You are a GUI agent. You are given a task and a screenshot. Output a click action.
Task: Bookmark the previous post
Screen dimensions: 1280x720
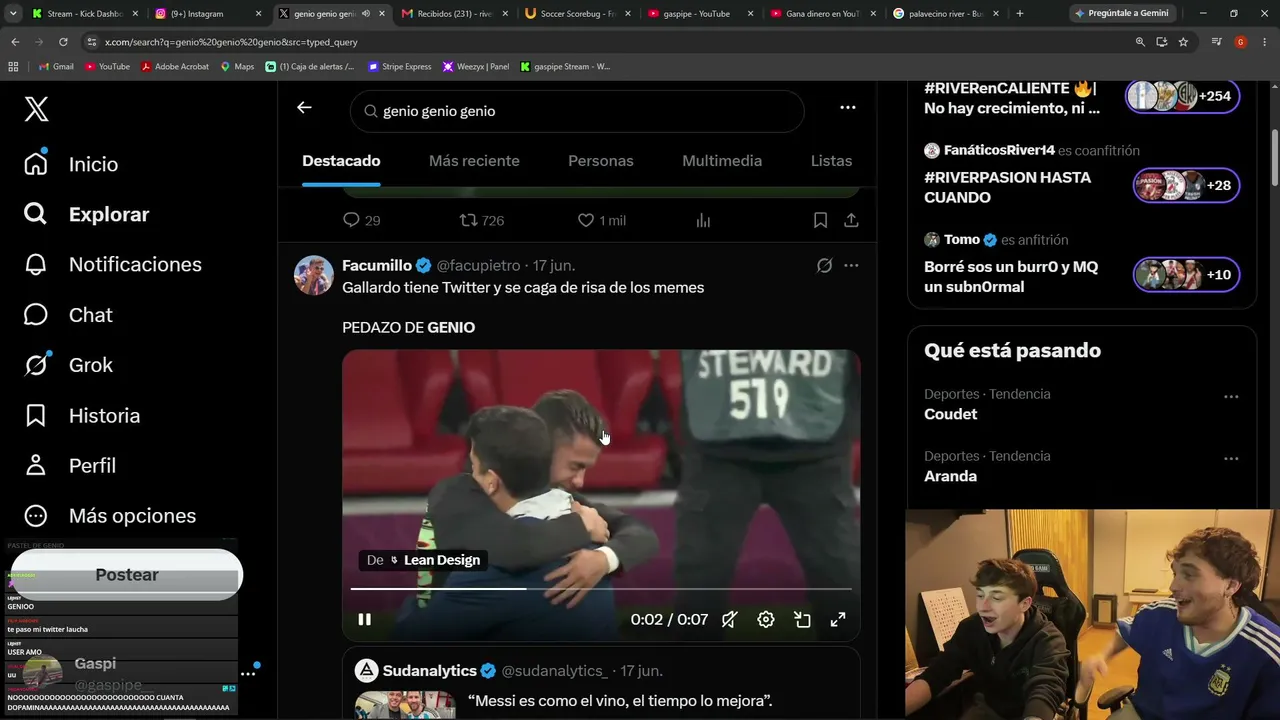[820, 220]
